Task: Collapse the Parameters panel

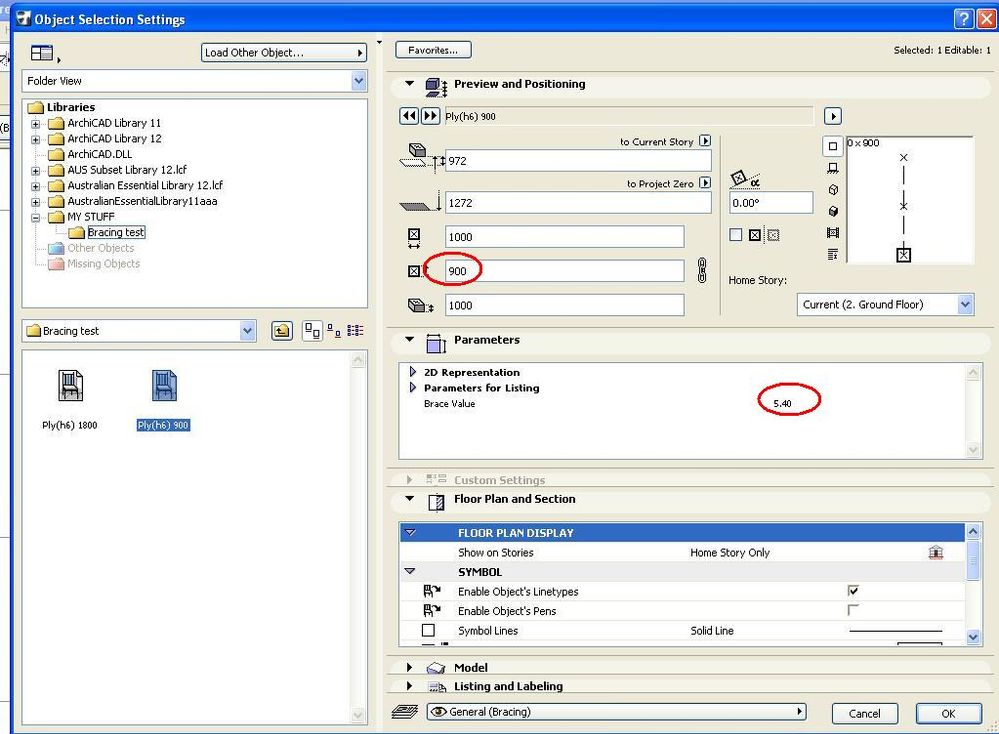Action: (410, 340)
